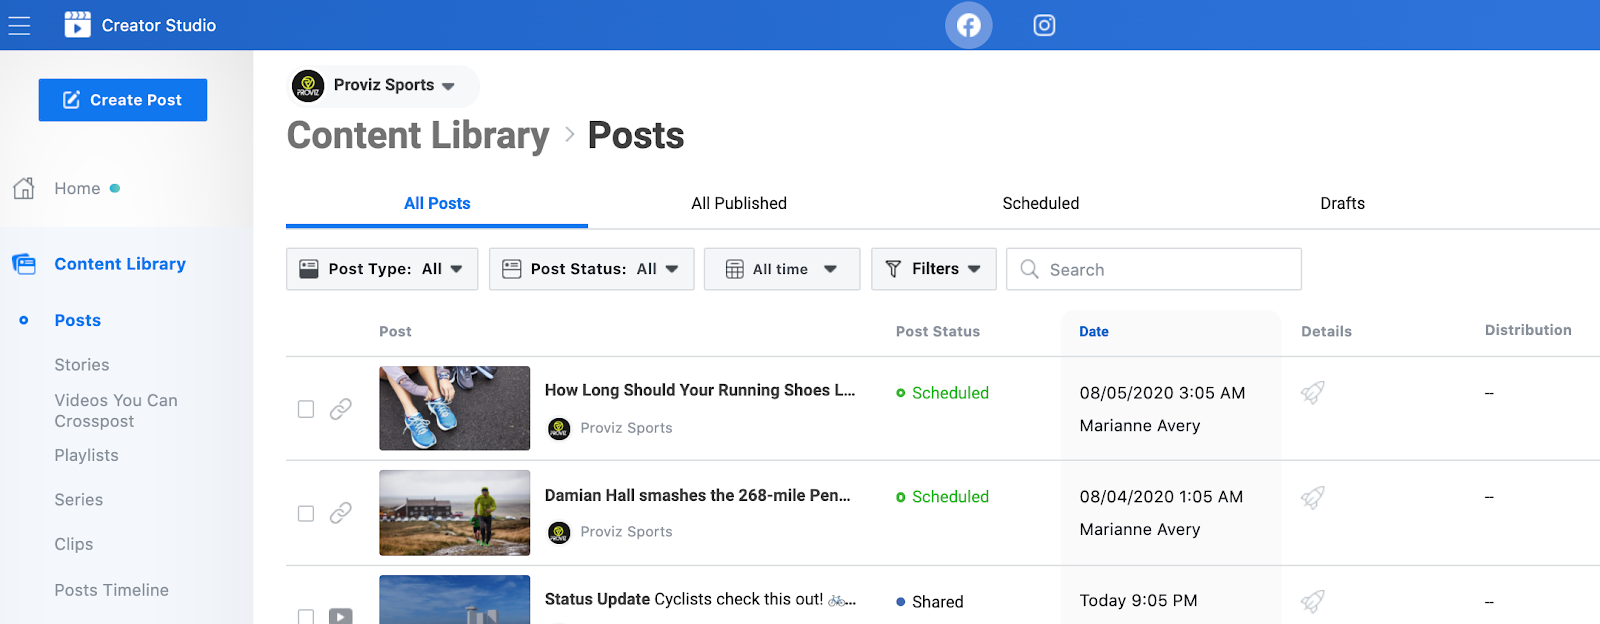Viewport: 1600px width, 624px height.
Task: Click the Home house icon in sidebar
Action: [x=24, y=188]
